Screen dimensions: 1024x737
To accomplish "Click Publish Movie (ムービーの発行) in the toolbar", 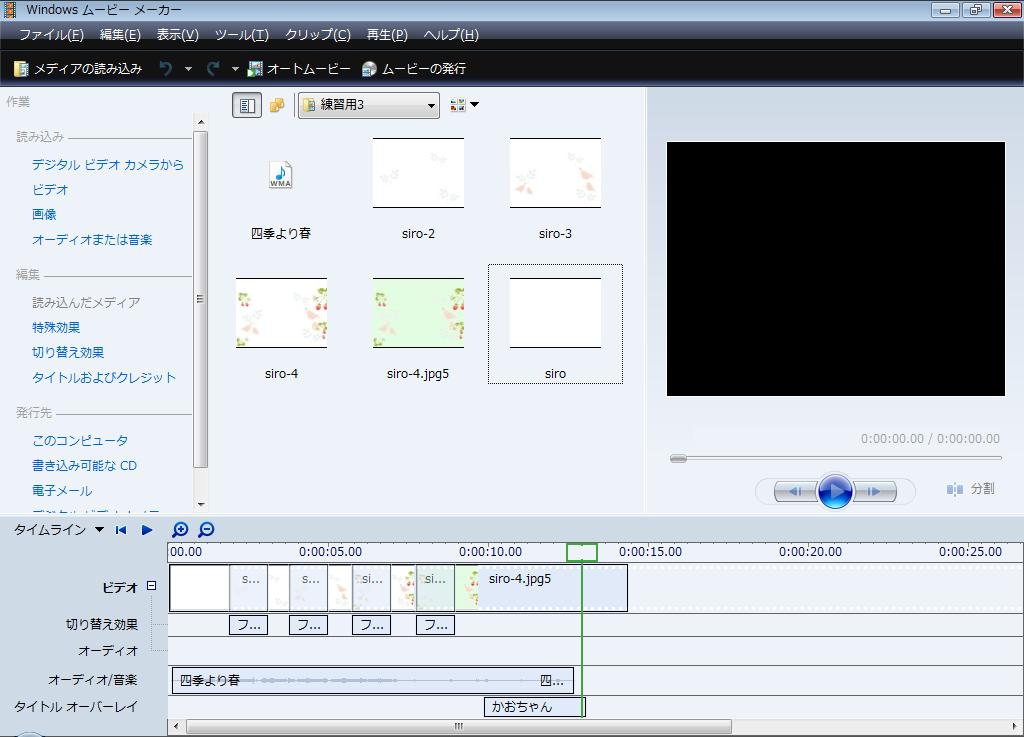I will tap(413, 69).
